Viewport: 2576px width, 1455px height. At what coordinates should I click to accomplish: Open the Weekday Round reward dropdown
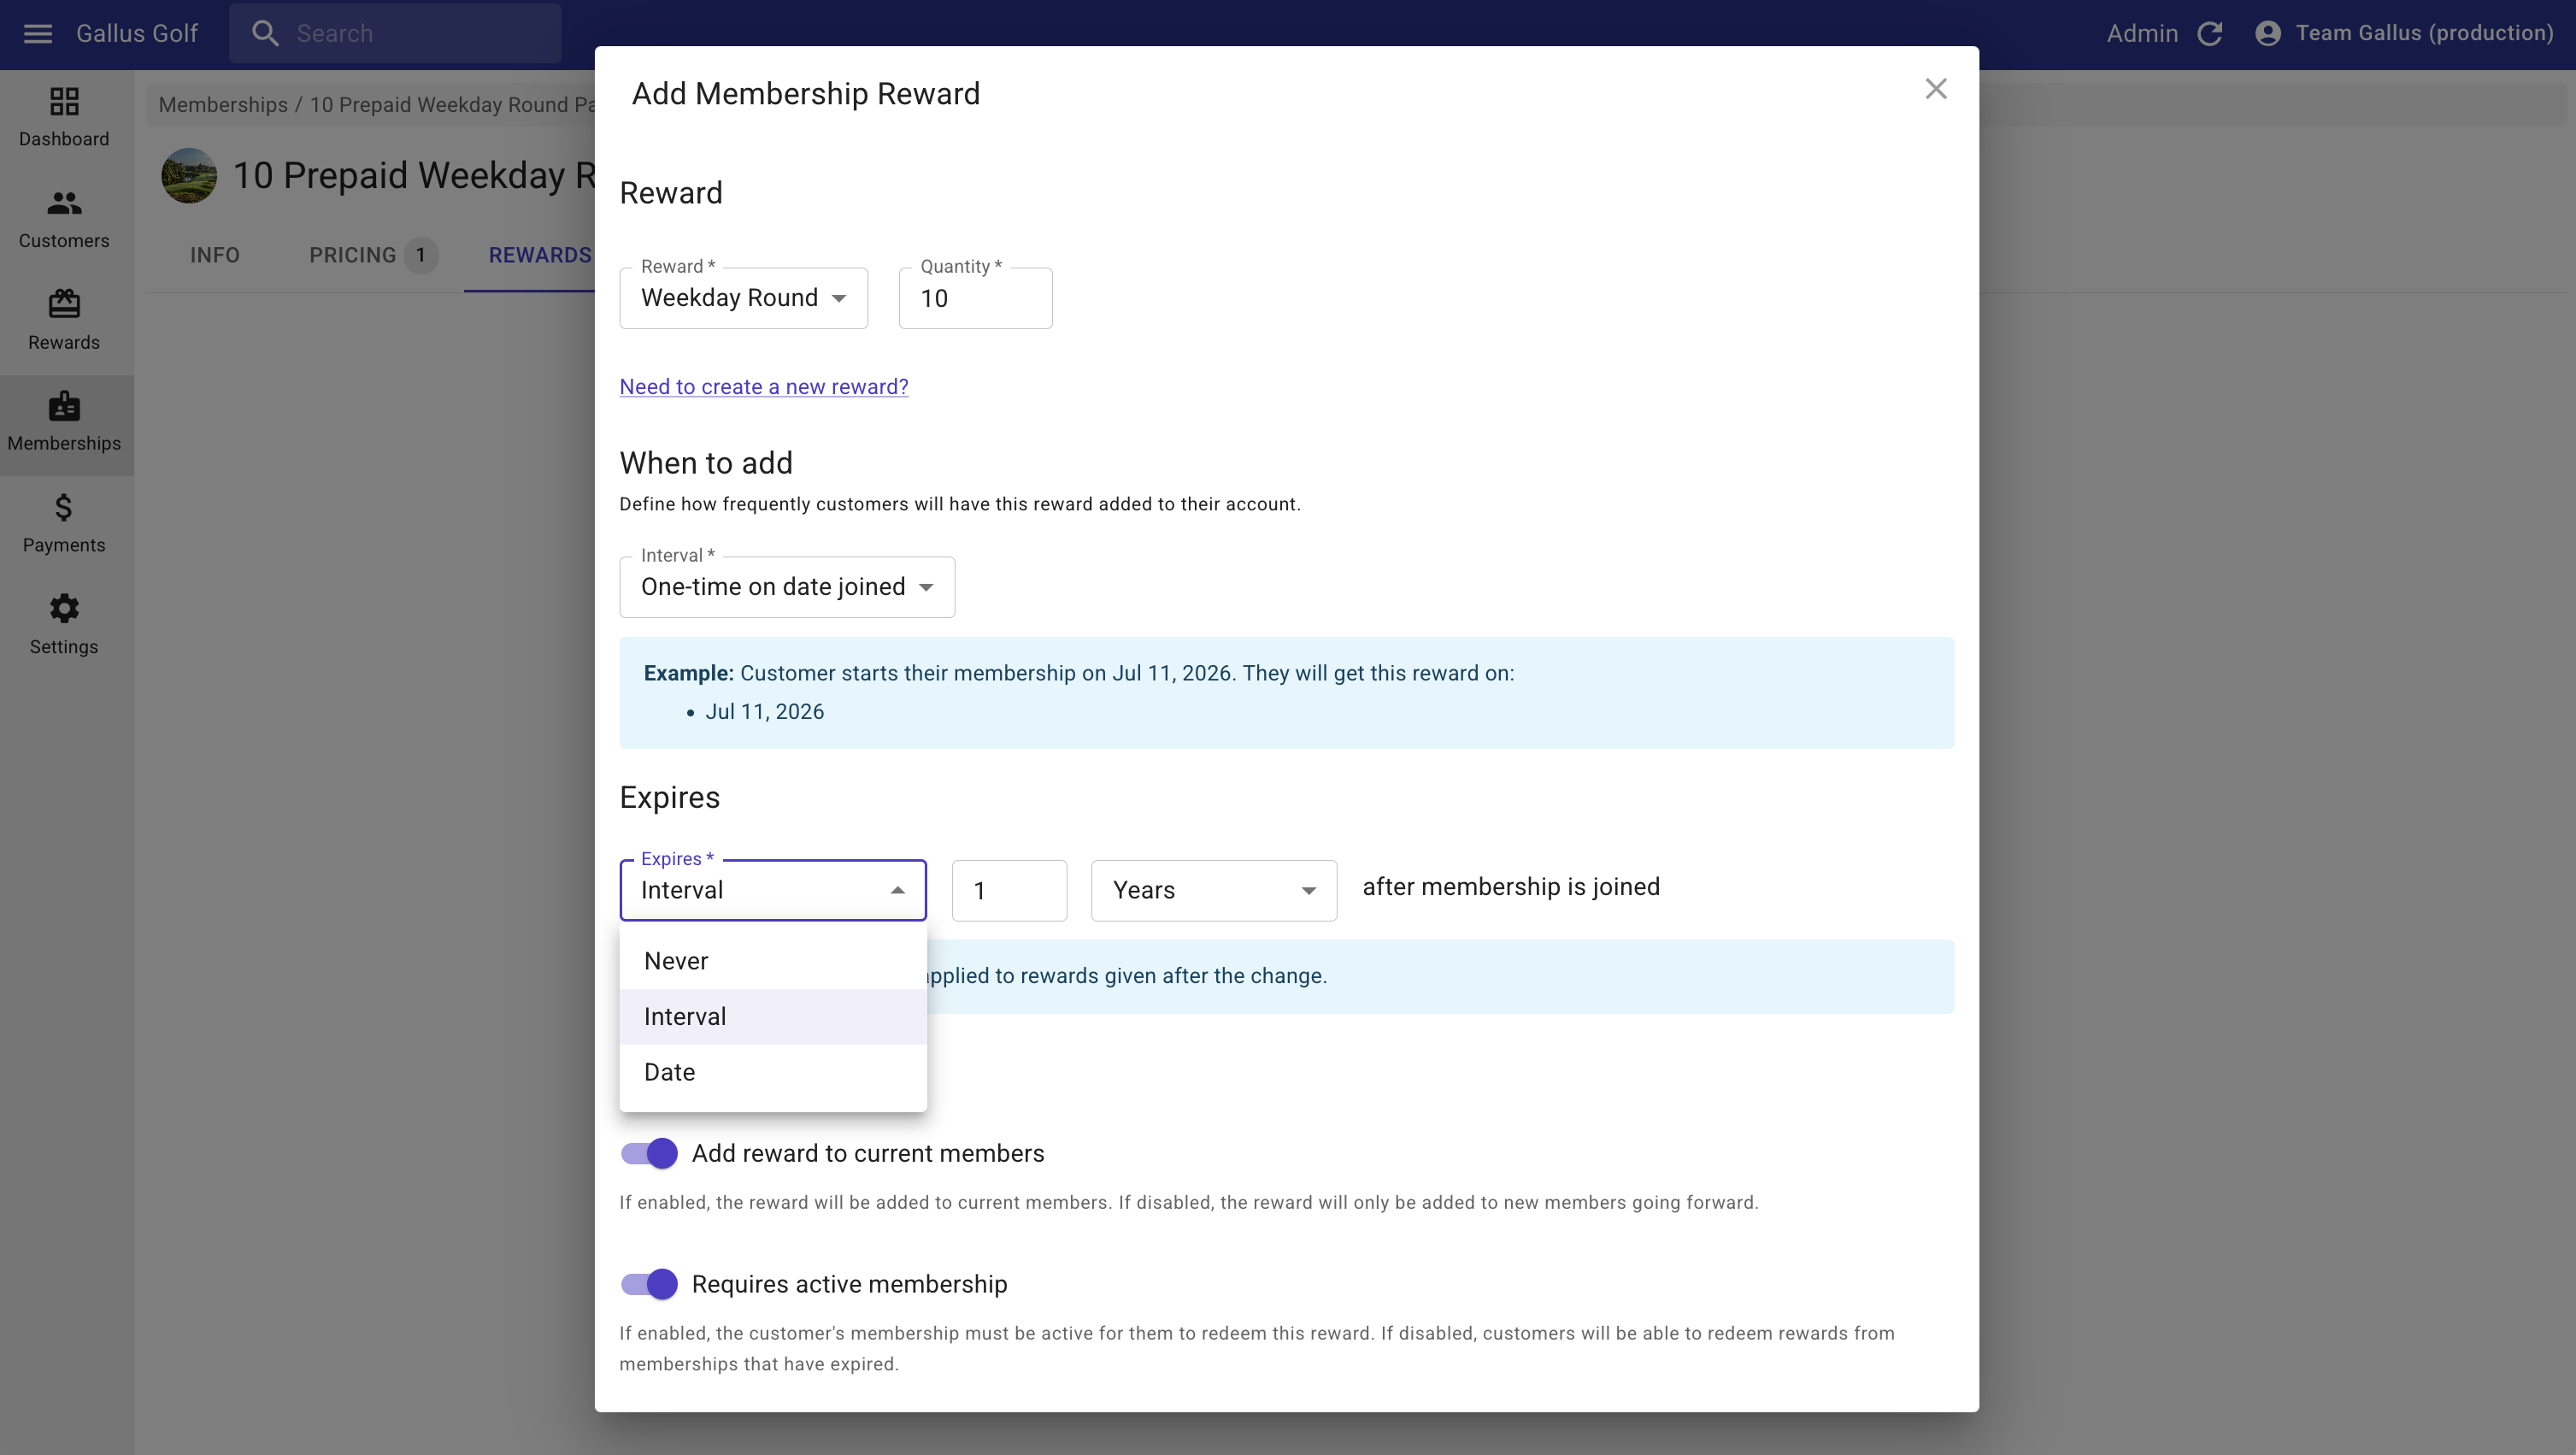(x=743, y=298)
